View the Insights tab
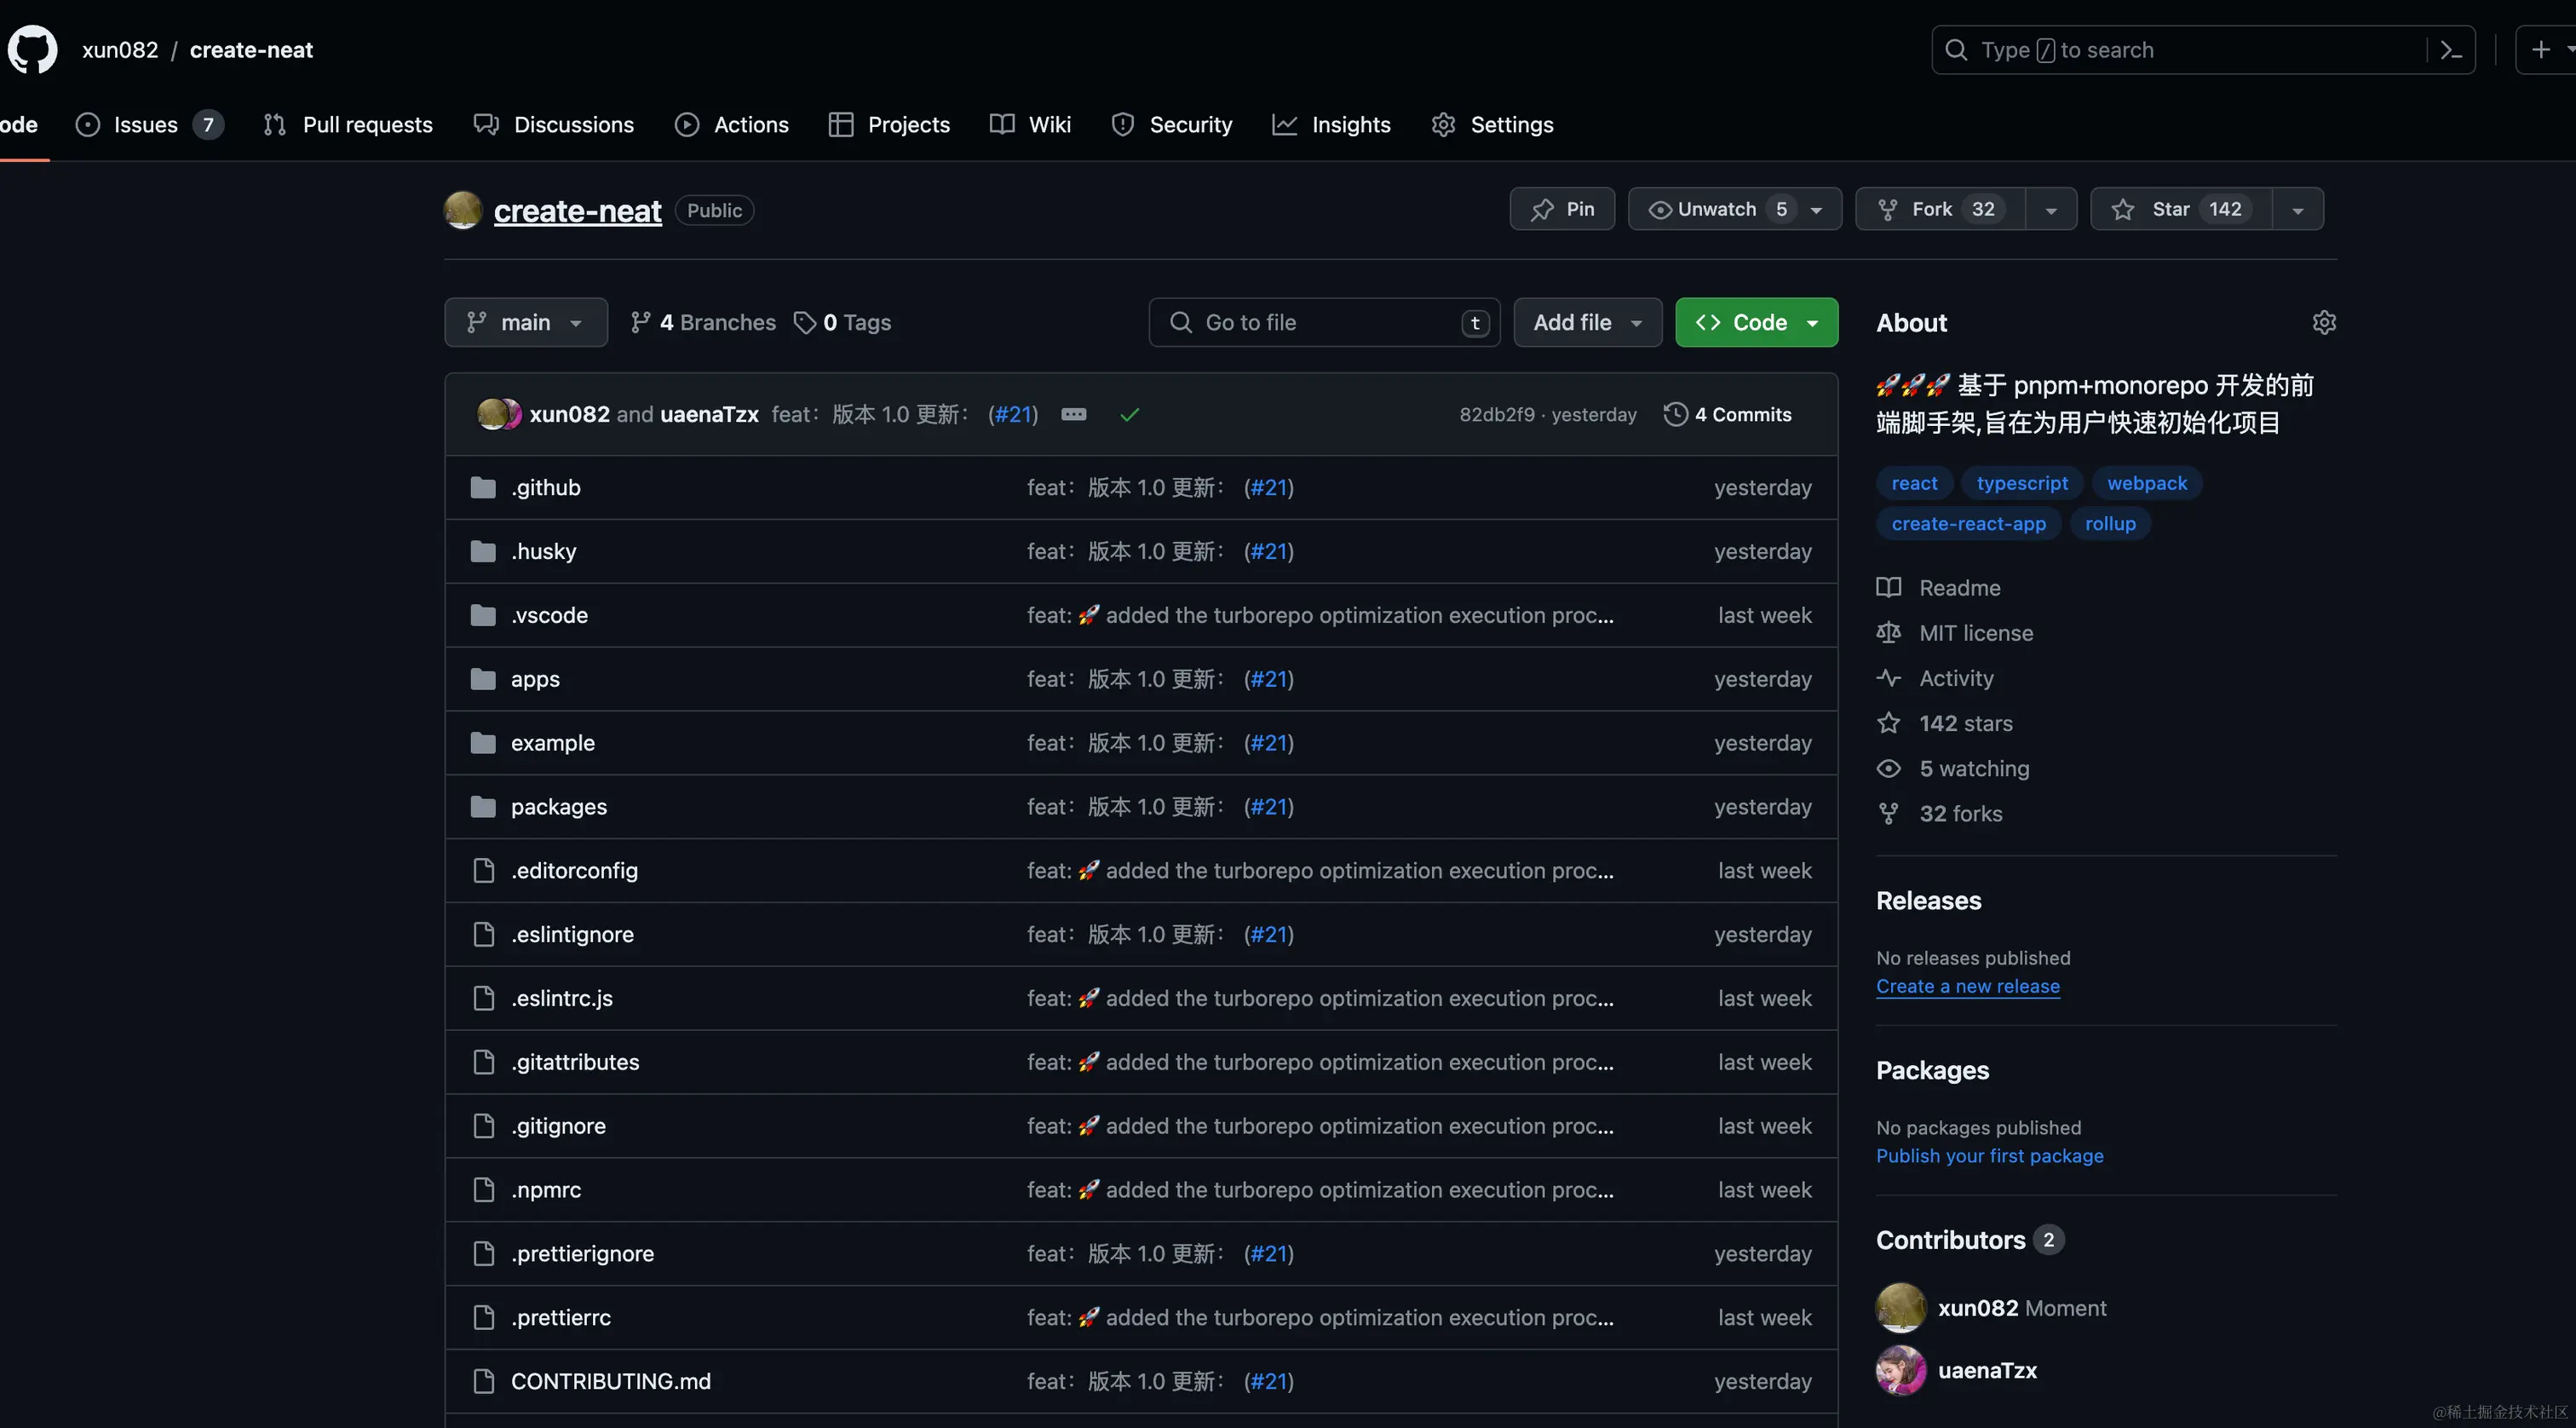Screen dimensions: 2576x1428 point(1332,124)
